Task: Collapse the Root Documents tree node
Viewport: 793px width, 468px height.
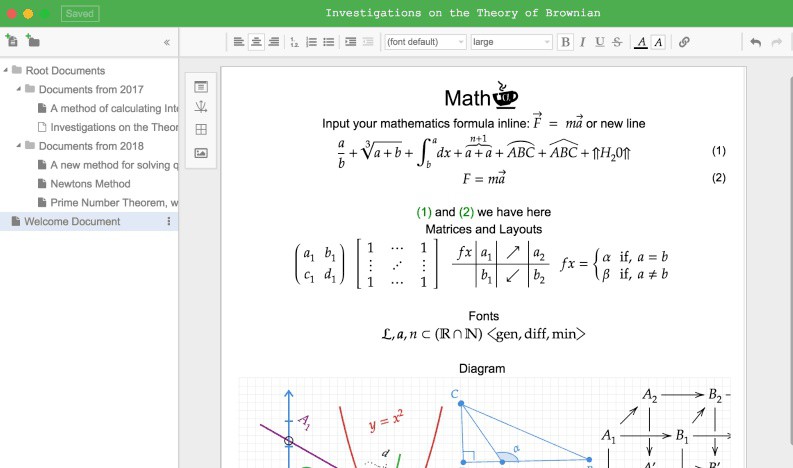Action: pos(6,70)
